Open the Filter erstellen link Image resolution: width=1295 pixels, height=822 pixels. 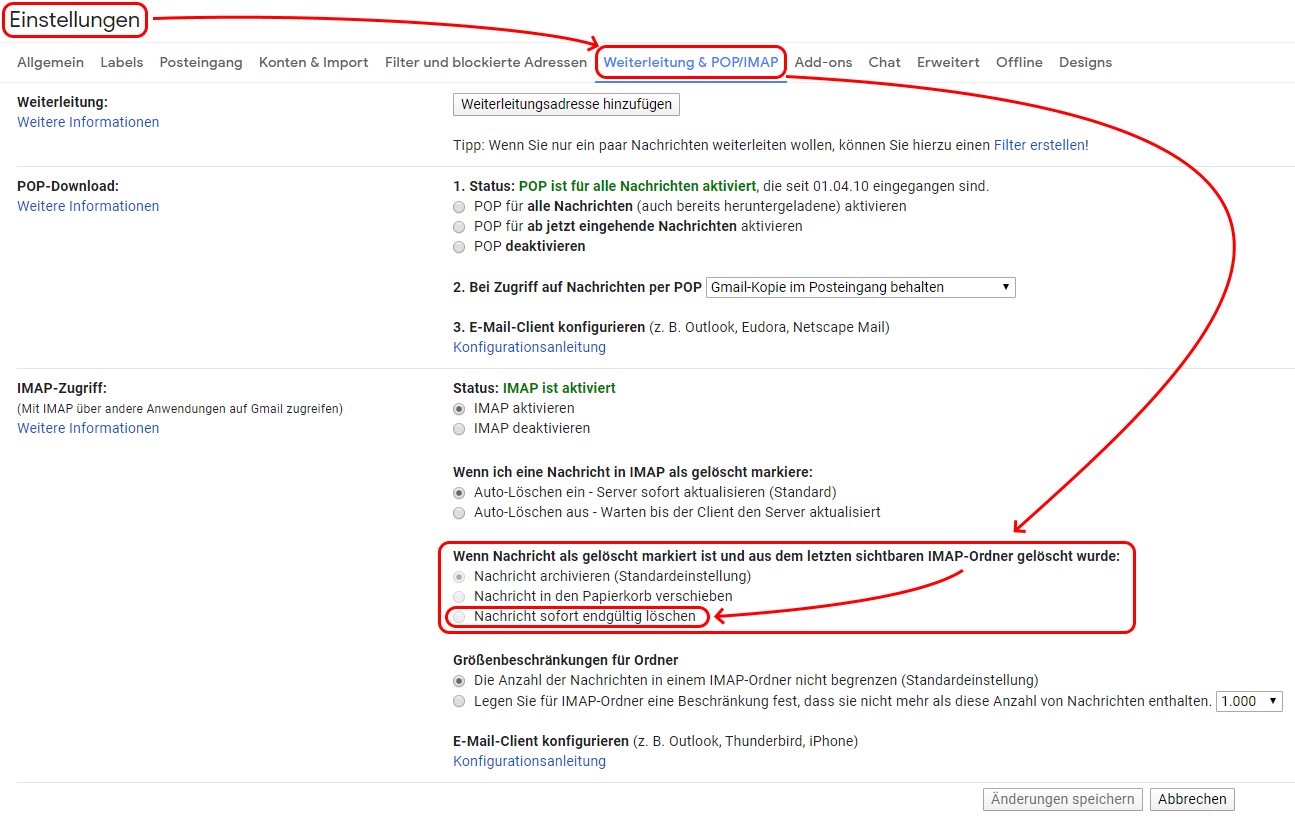point(1039,145)
